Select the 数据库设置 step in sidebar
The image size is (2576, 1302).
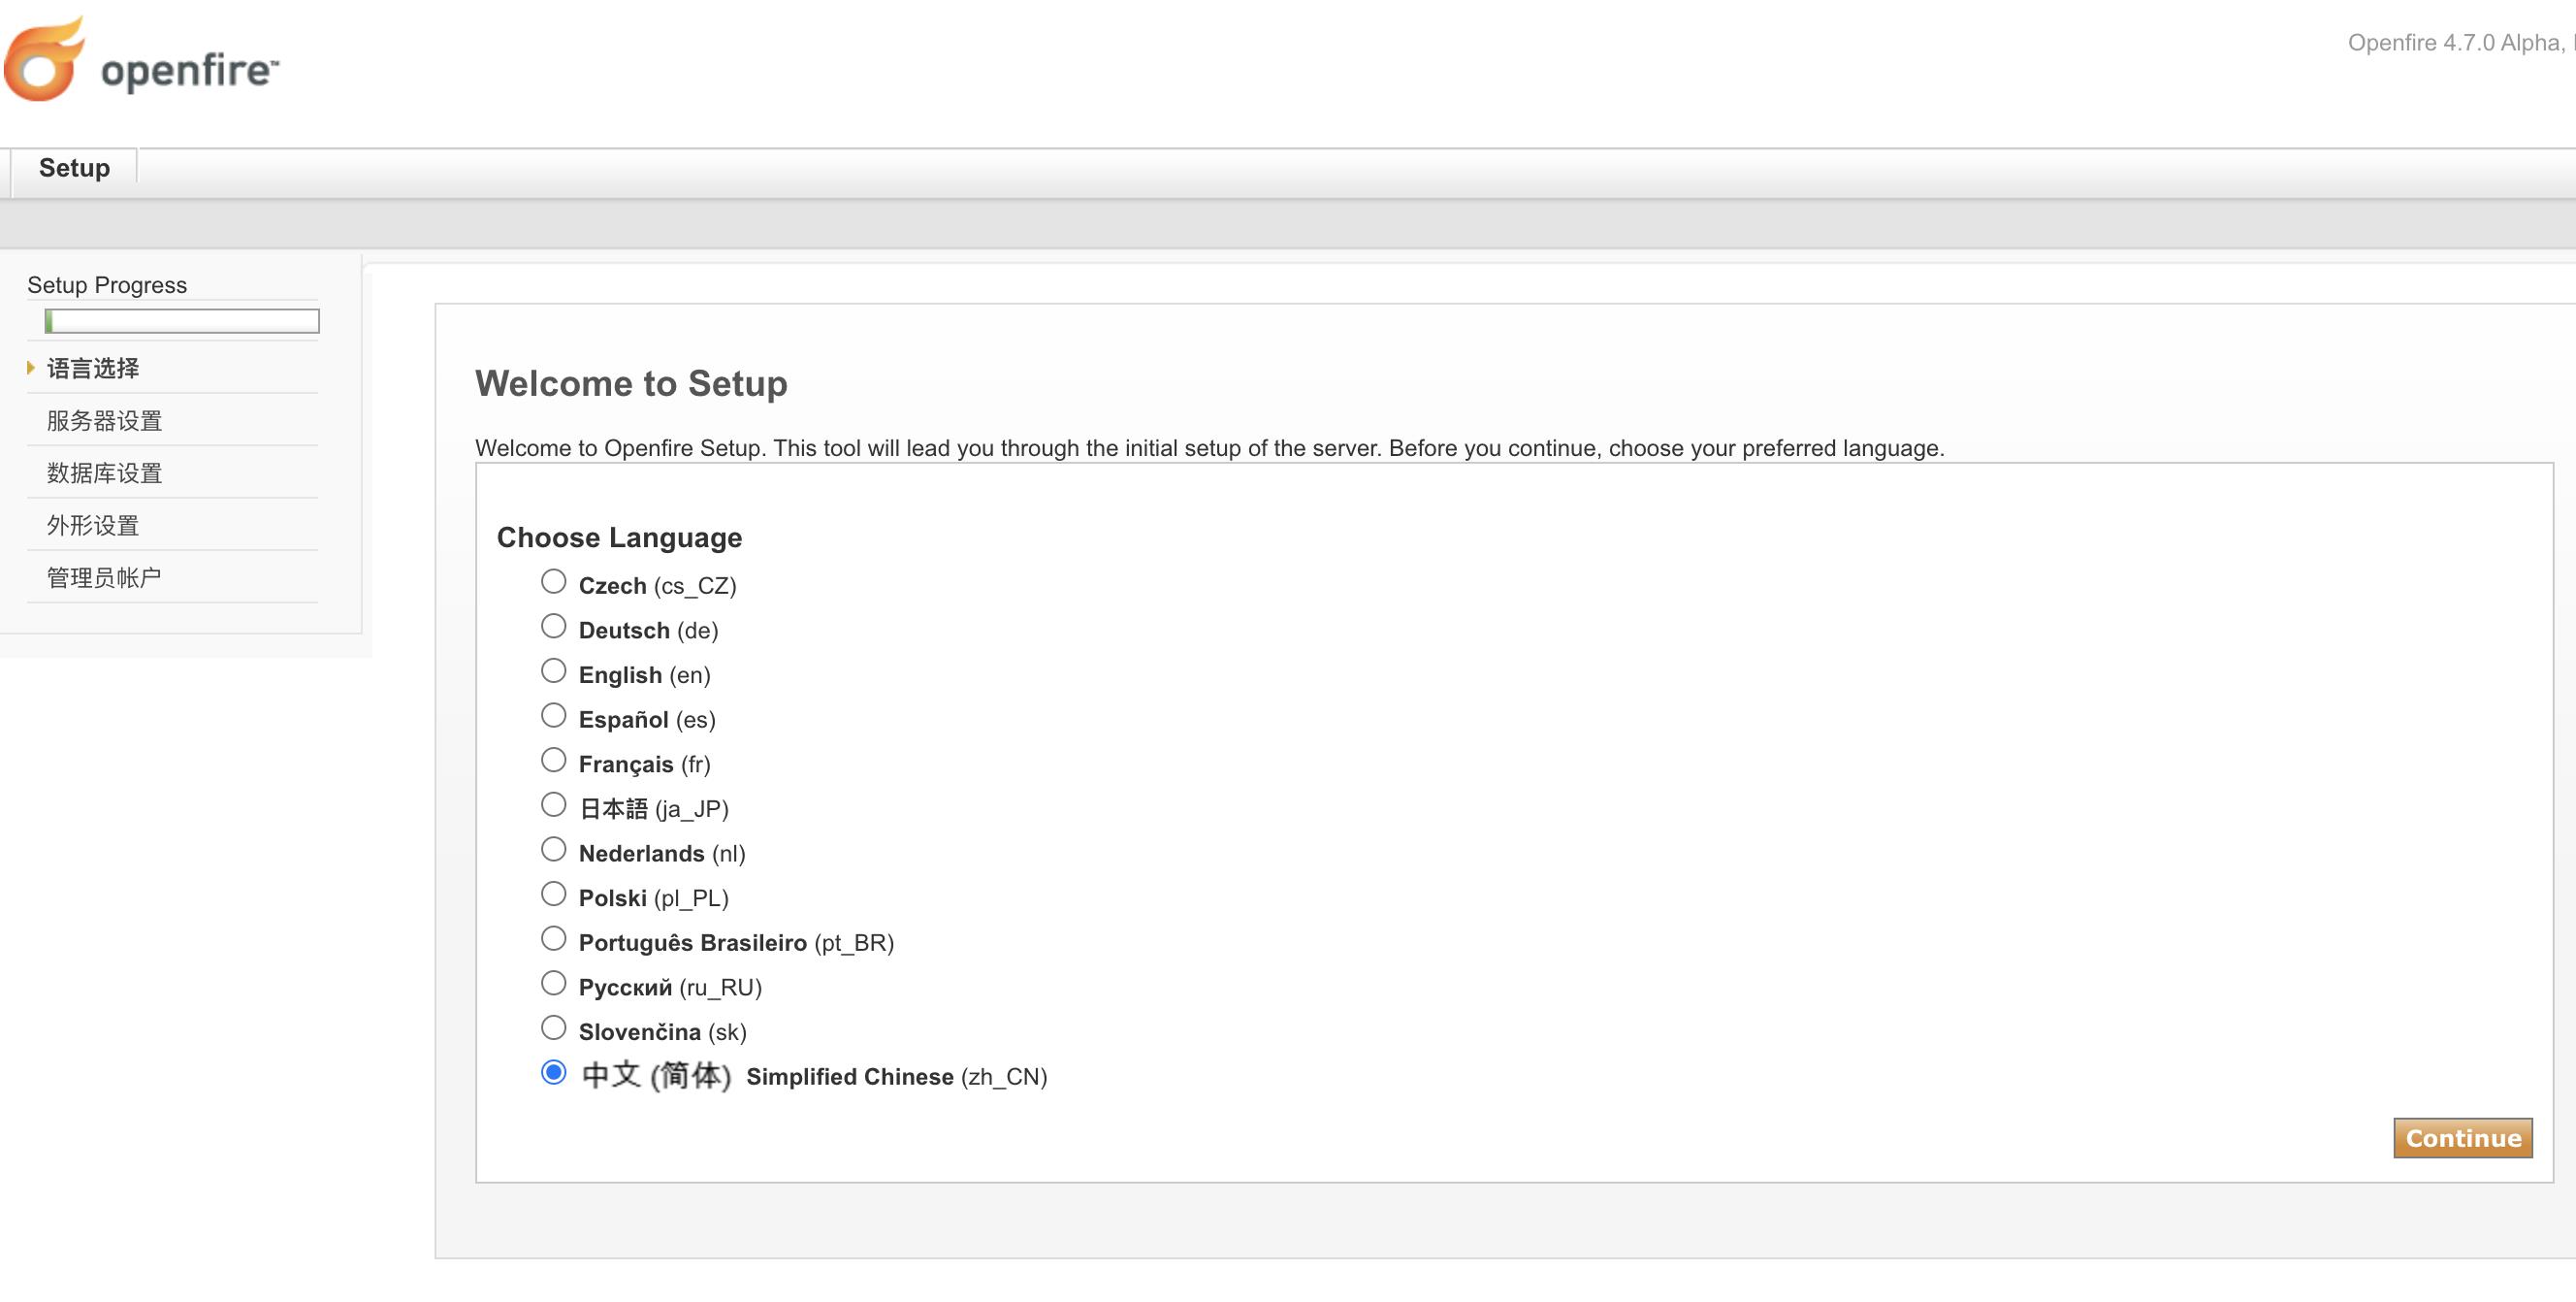point(104,473)
